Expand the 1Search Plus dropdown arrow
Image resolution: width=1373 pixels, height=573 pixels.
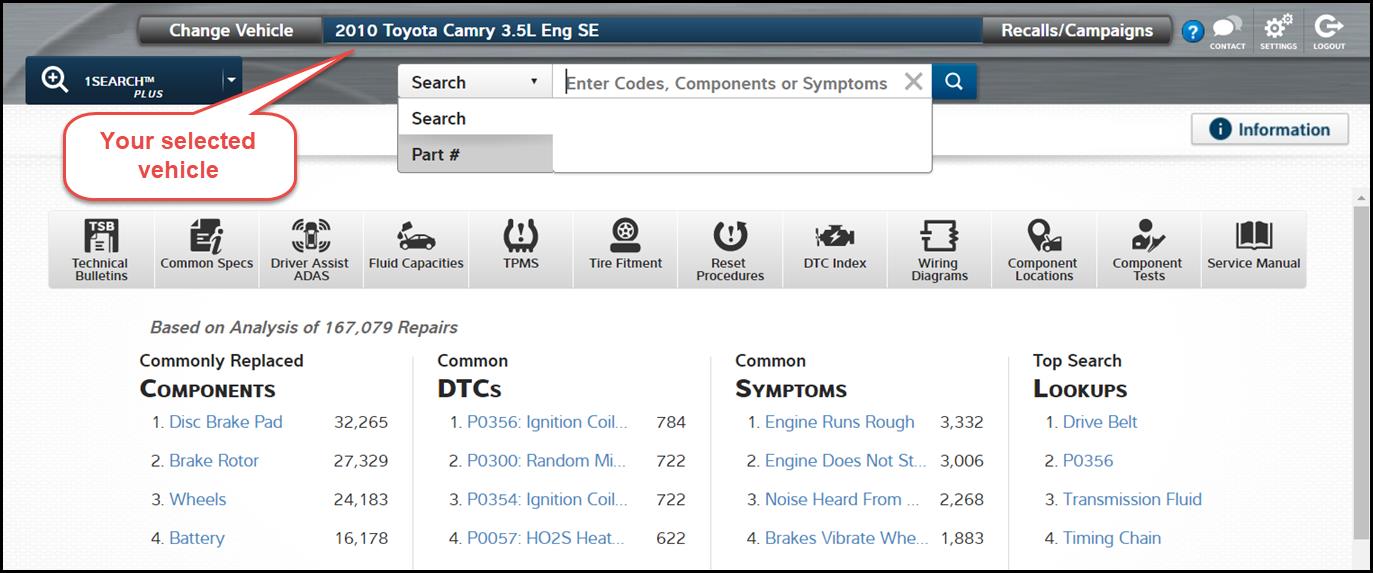[x=231, y=81]
